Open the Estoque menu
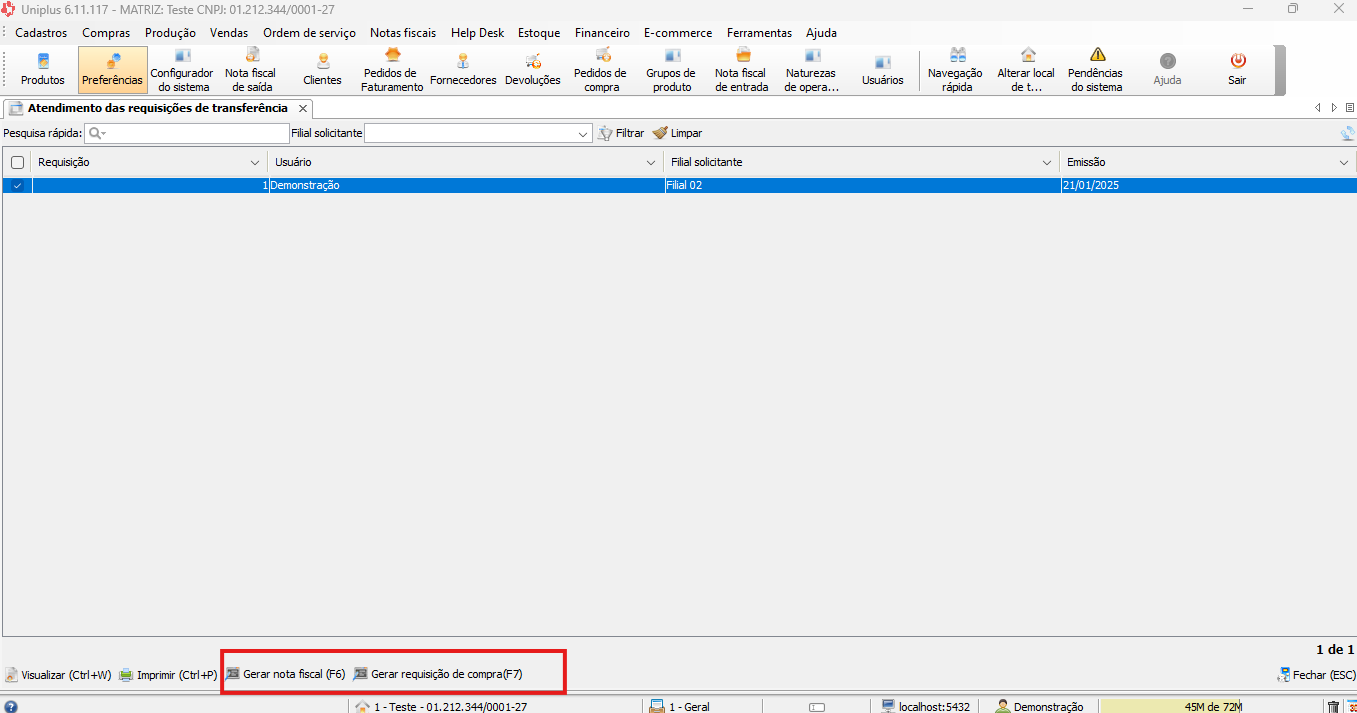This screenshot has width=1357, height=713. (538, 33)
